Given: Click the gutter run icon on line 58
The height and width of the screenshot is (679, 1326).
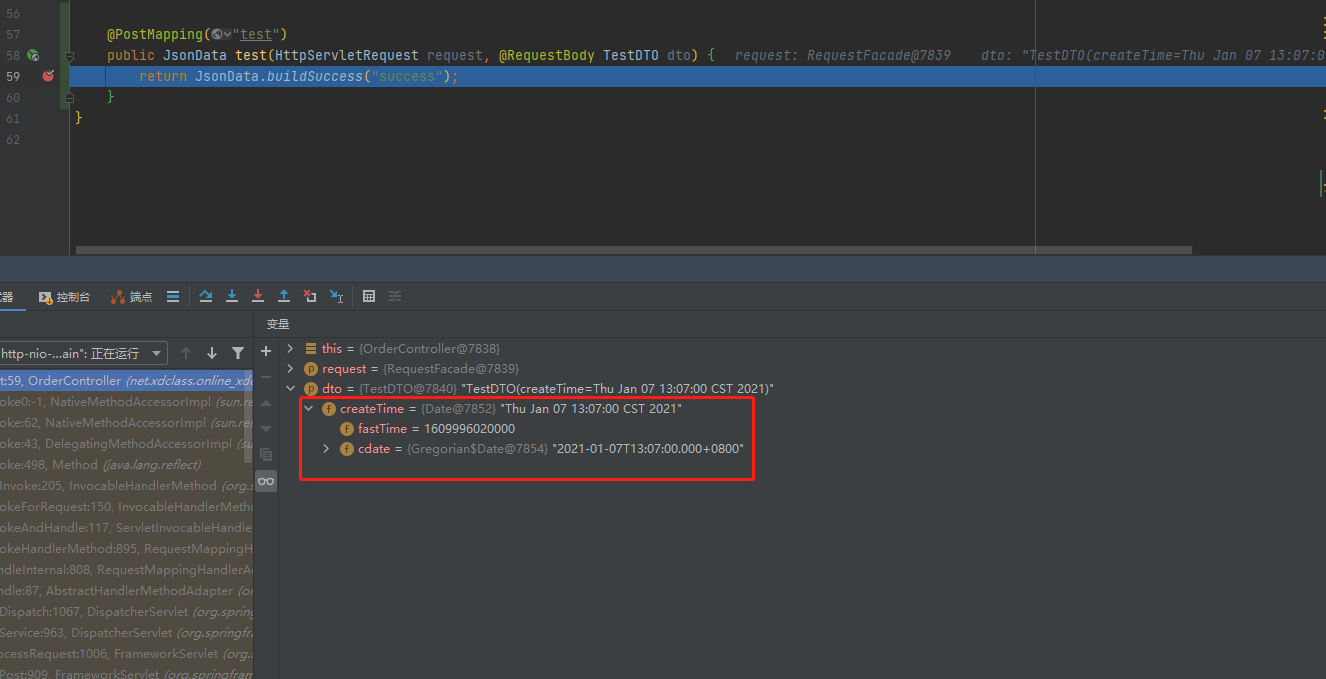Looking at the screenshot, I should click(33, 56).
